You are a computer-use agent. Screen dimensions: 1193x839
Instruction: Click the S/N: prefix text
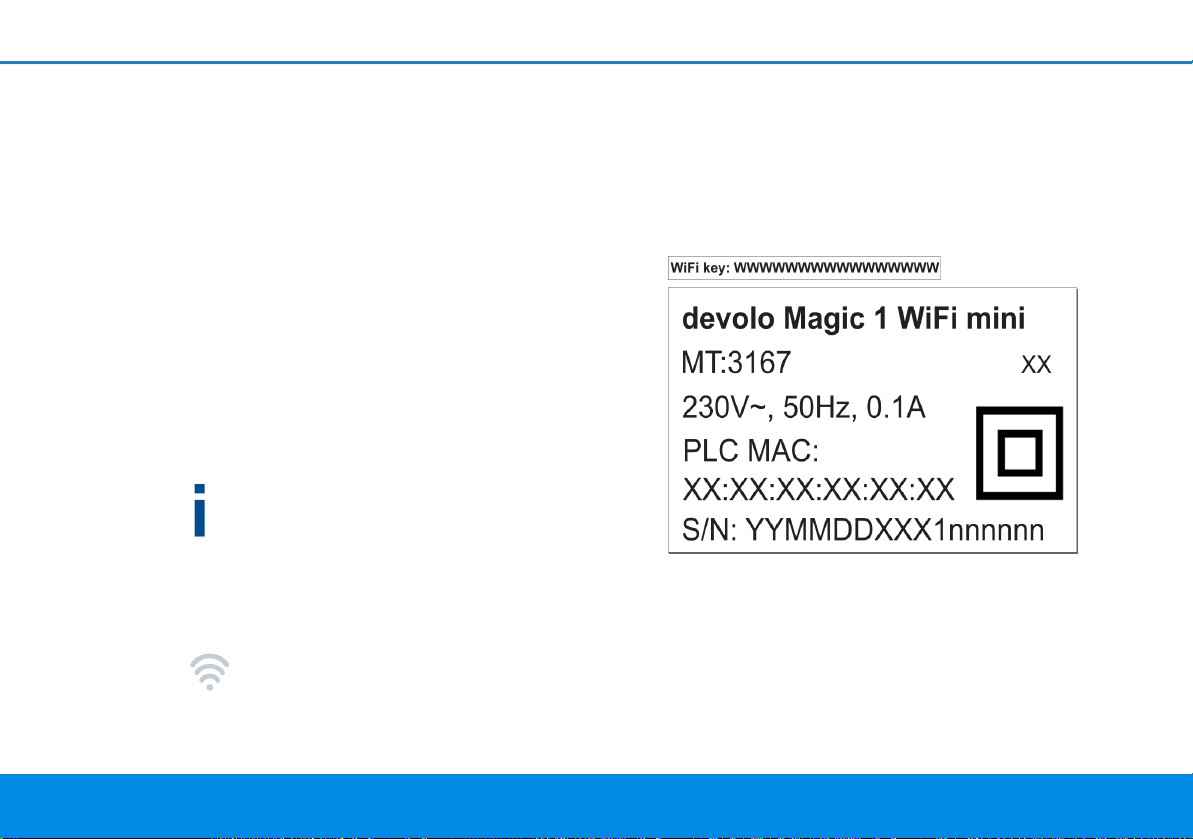(709, 529)
